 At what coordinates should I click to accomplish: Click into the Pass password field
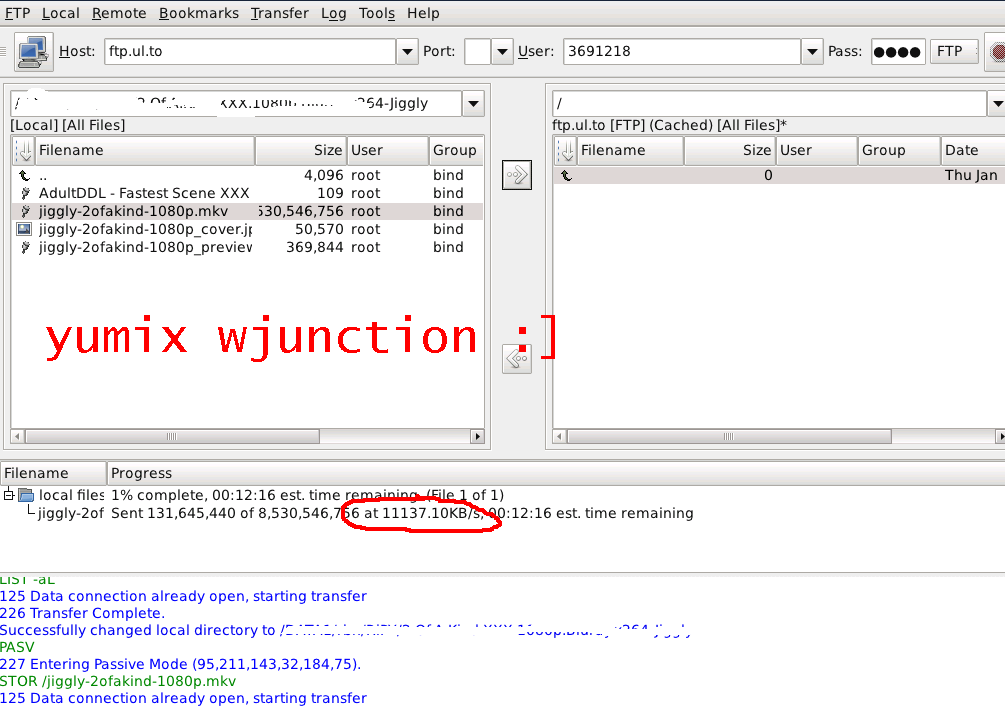(897, 52)
